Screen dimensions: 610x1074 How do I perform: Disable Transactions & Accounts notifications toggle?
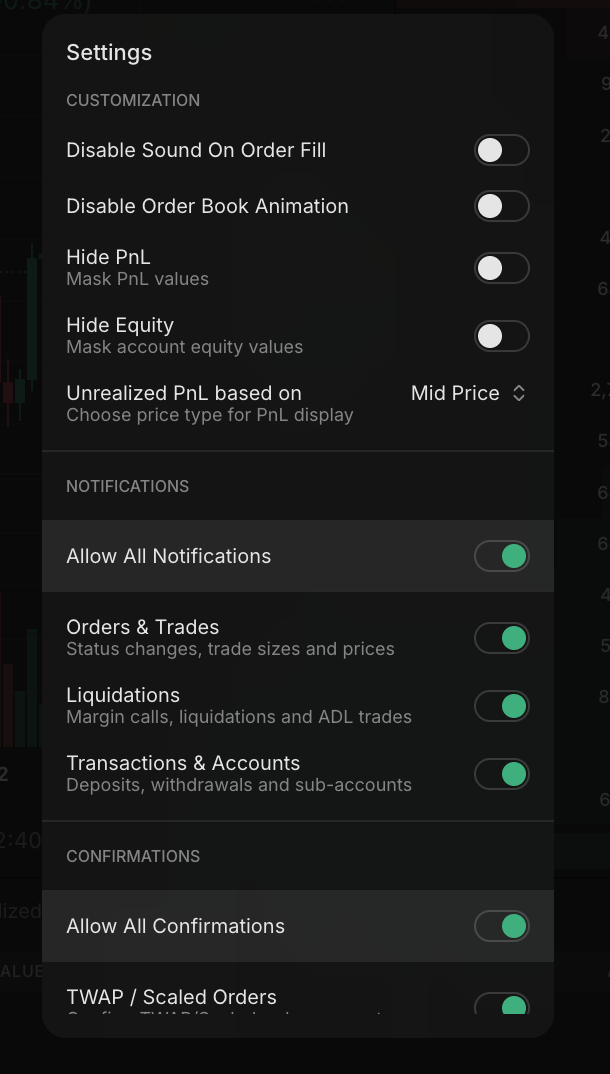pyautogui.click(x=501, y=774)
